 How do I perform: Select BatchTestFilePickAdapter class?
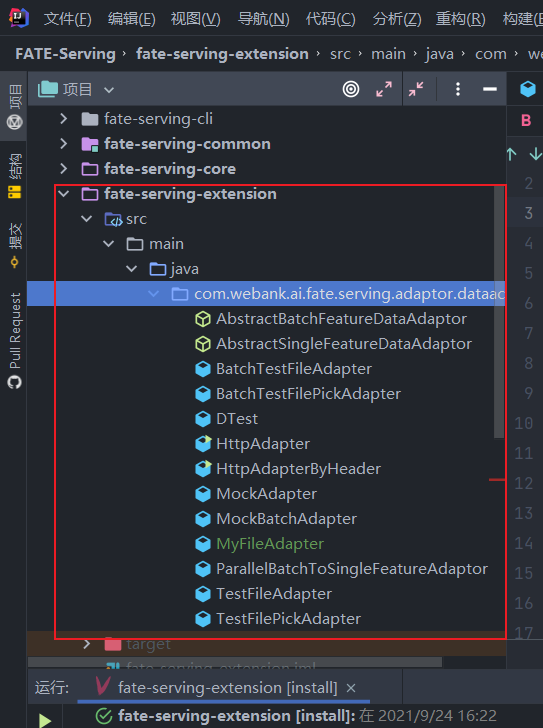(x=308, y=394)
